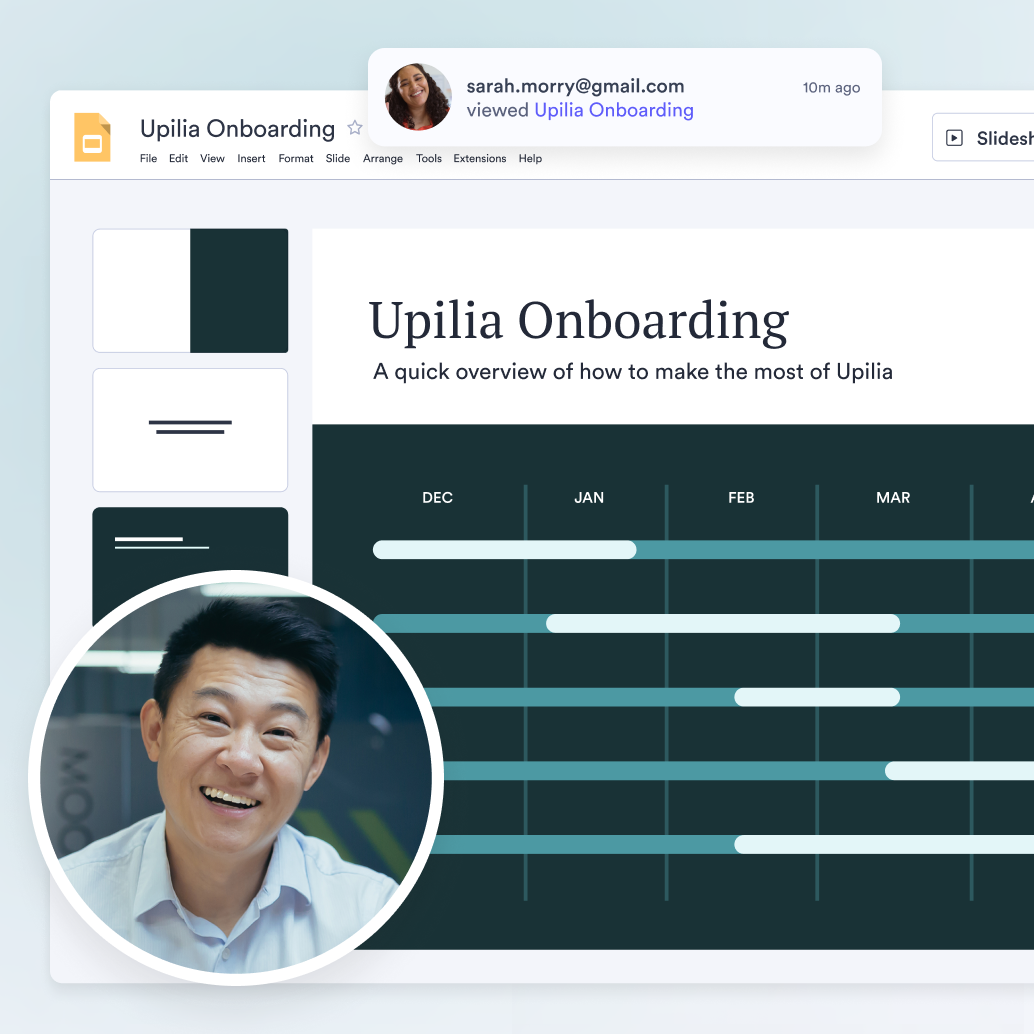This screenshot has width=1034, height=1034.
Task: Star the Upilia Onboarding presentation
Action: coord(355,128)
